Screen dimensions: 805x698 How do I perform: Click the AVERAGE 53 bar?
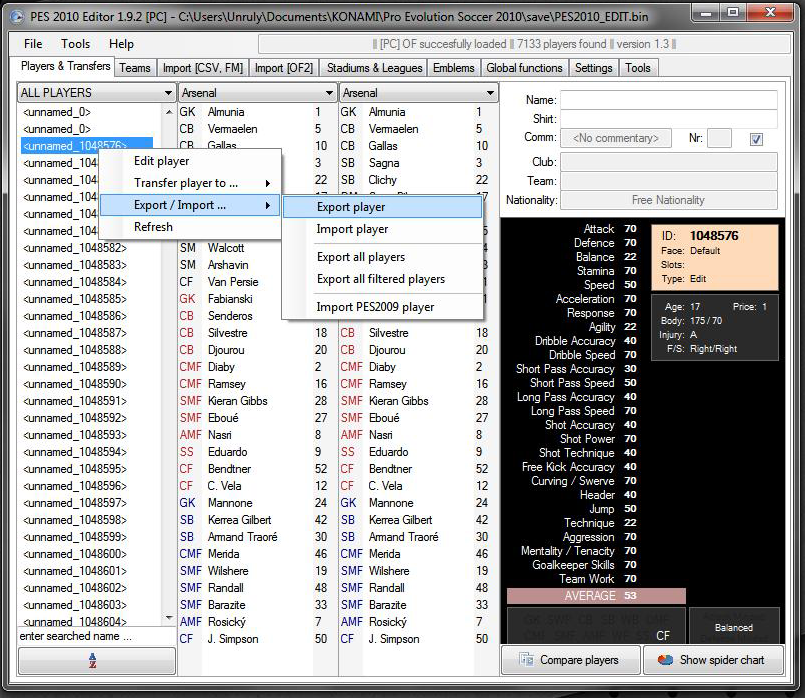(596, 596)
